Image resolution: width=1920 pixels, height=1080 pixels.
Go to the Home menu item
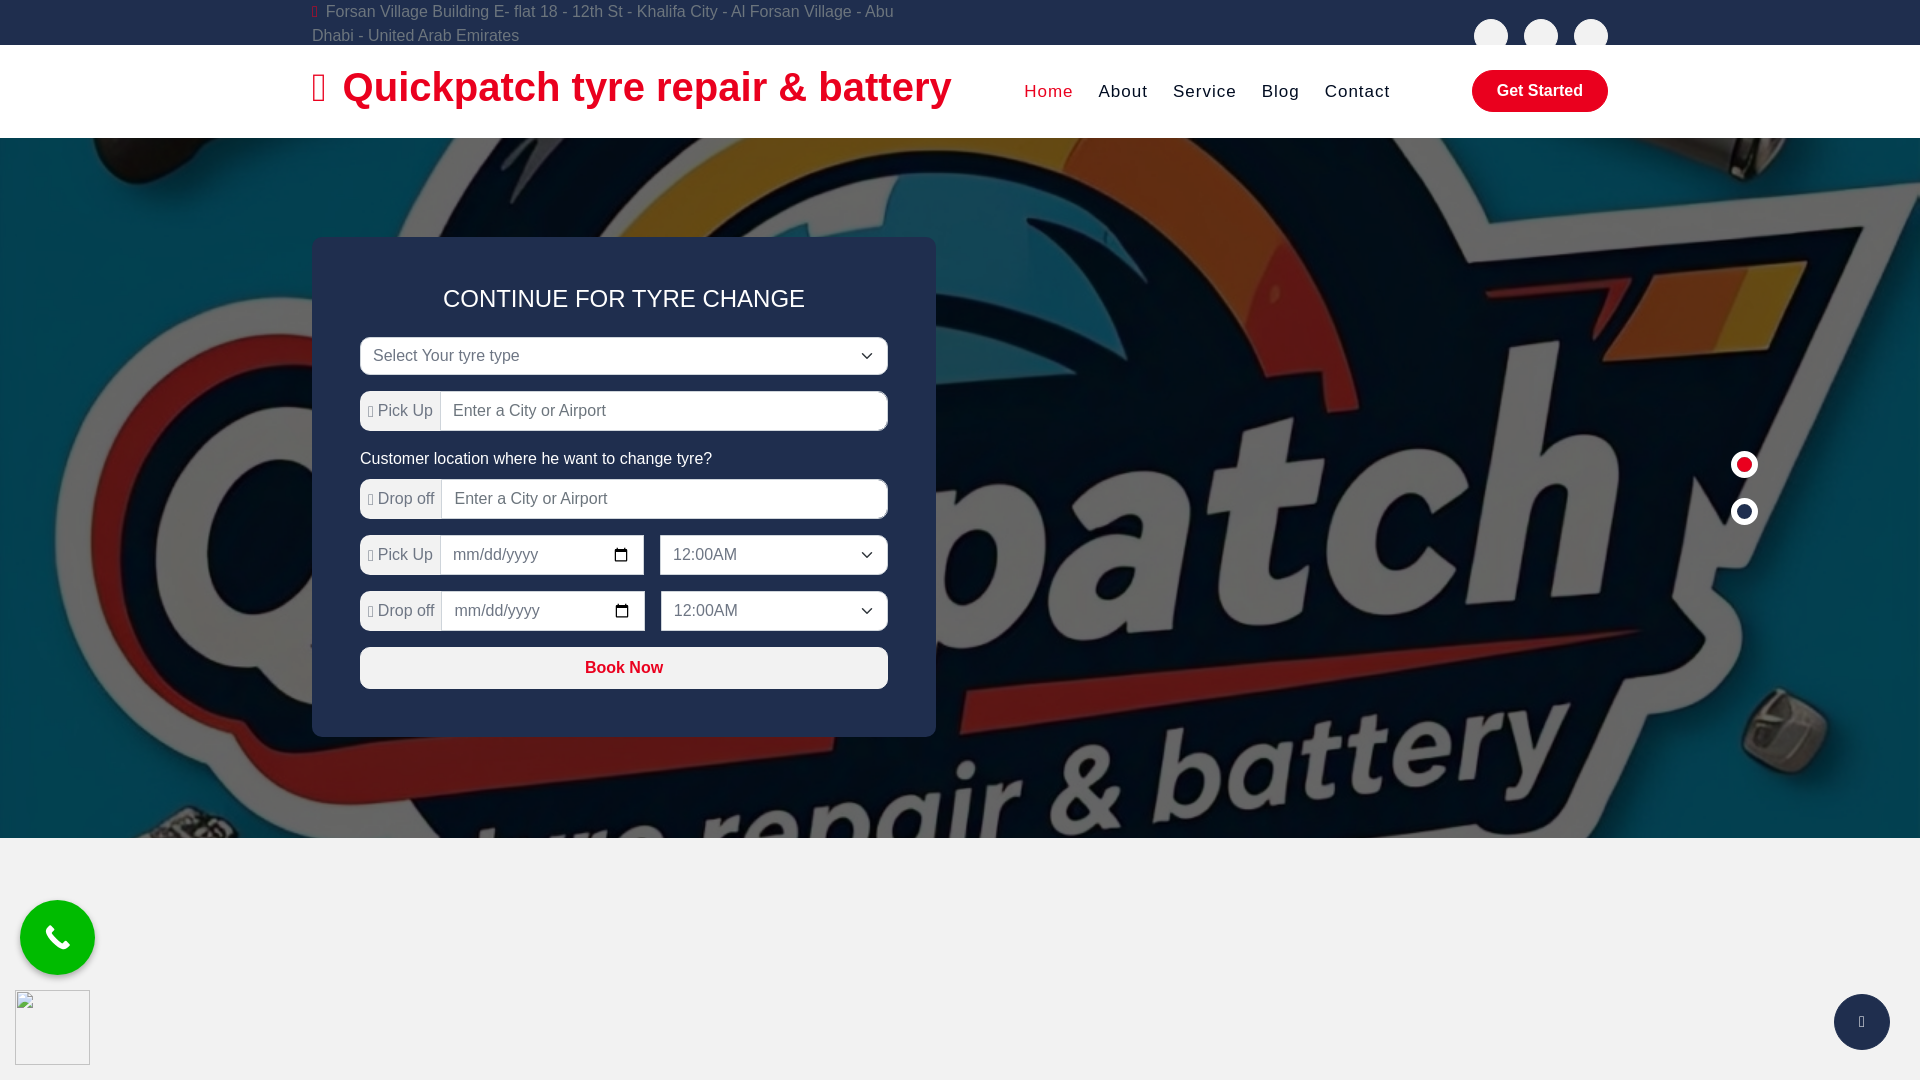(x=1048, y=92)
